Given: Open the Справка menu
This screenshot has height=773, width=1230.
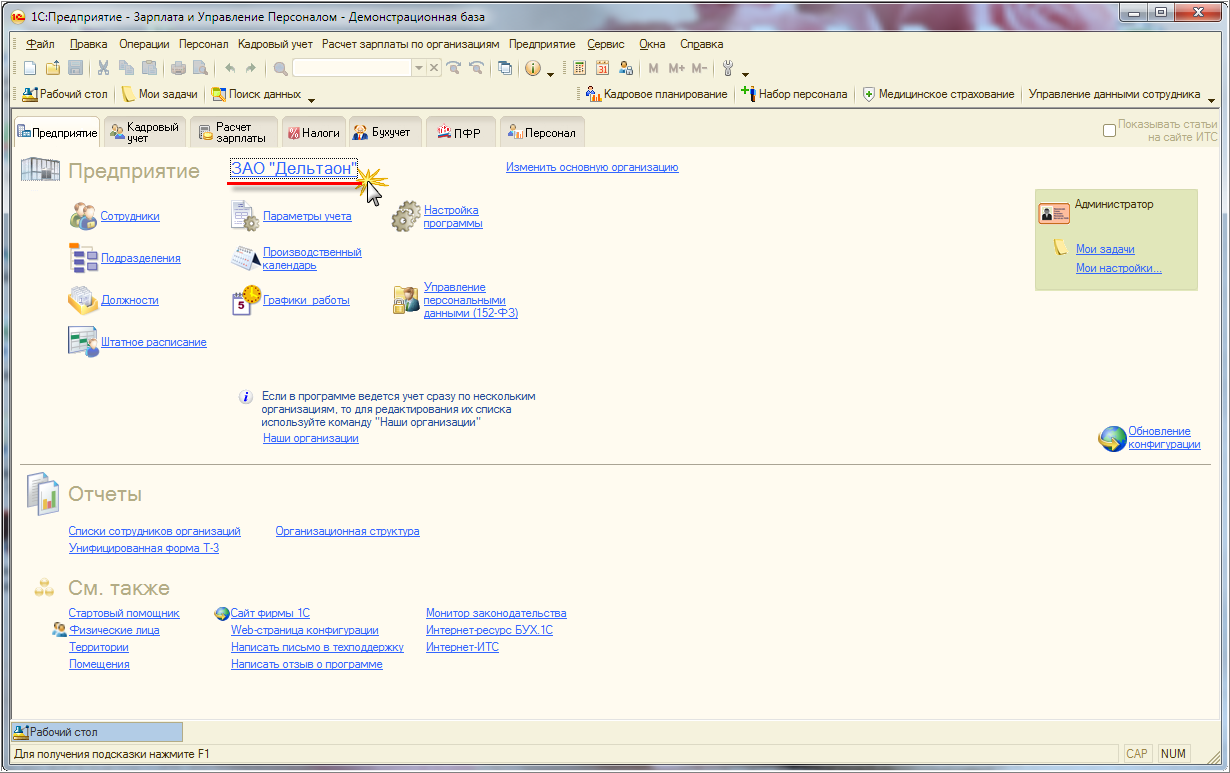Looking at the screenshot, I should pos(701,44).
